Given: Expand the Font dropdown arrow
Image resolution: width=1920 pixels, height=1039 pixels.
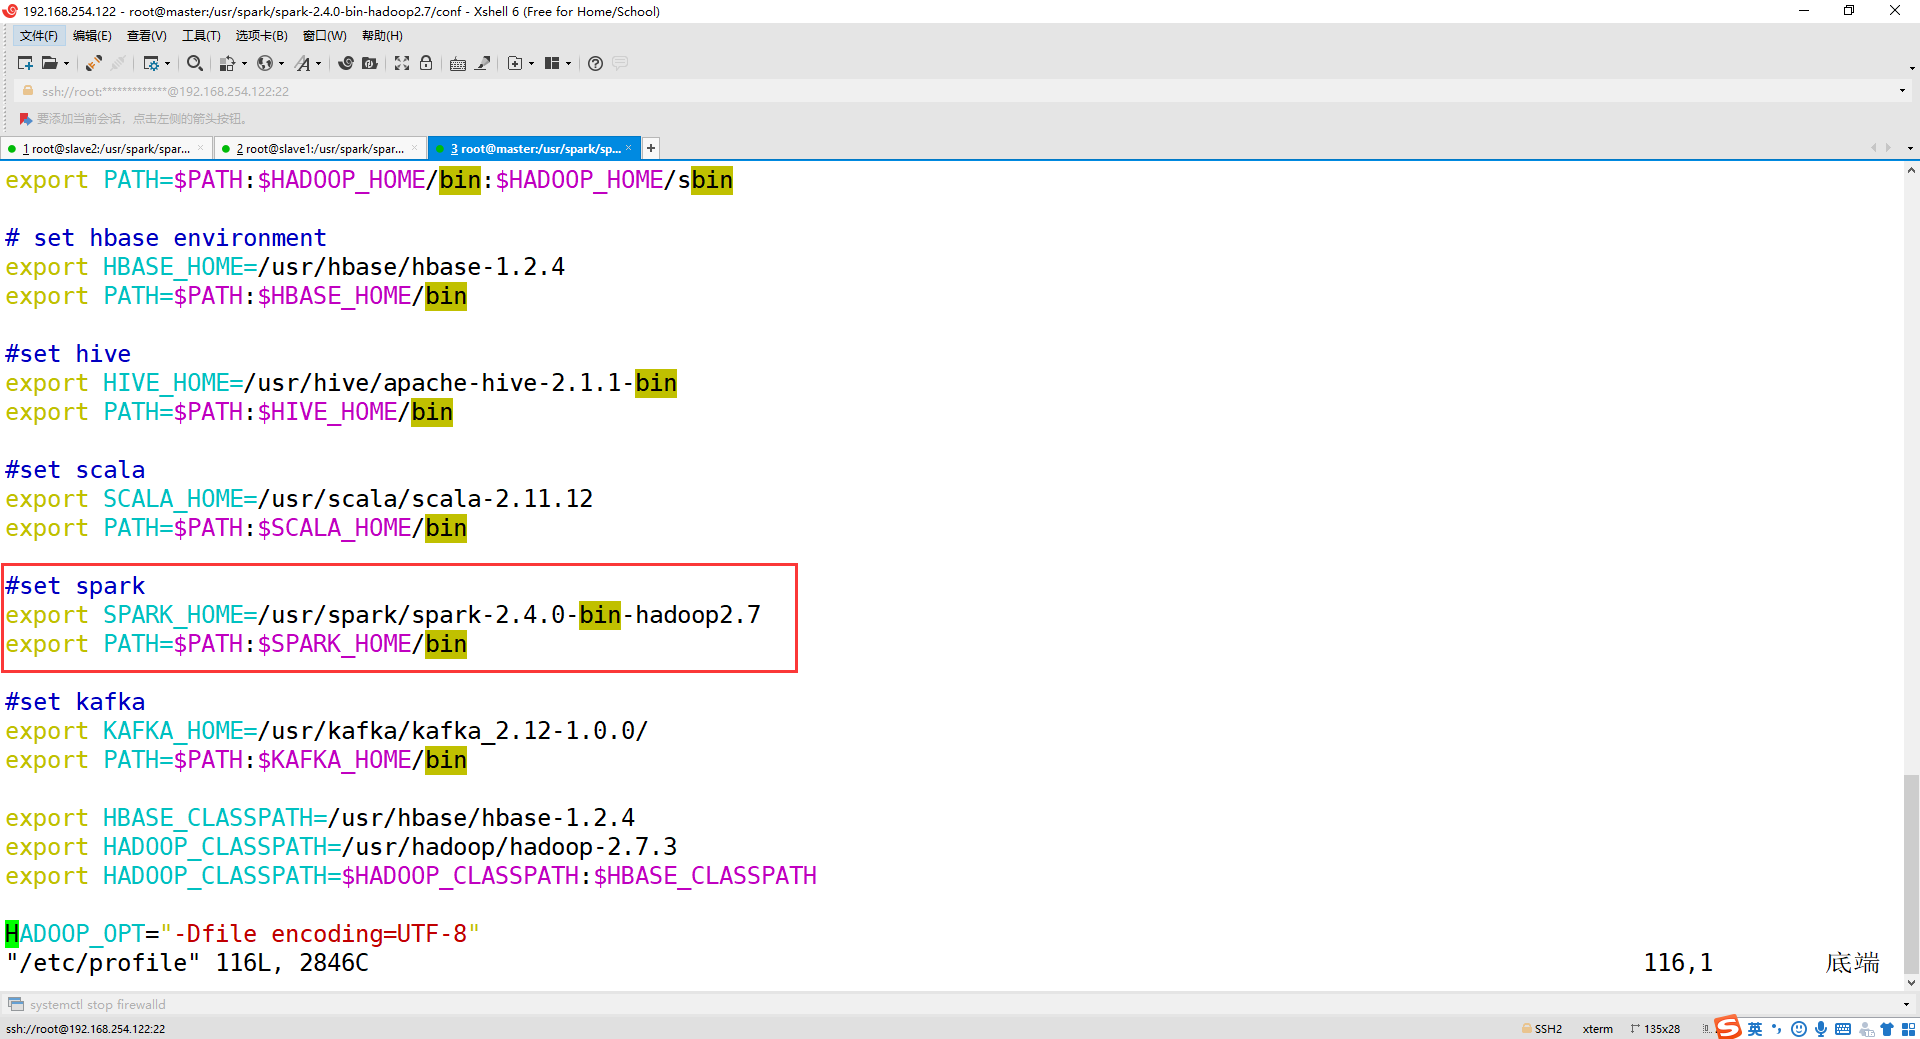Looking at the screenshot, I should click(319, 63).
